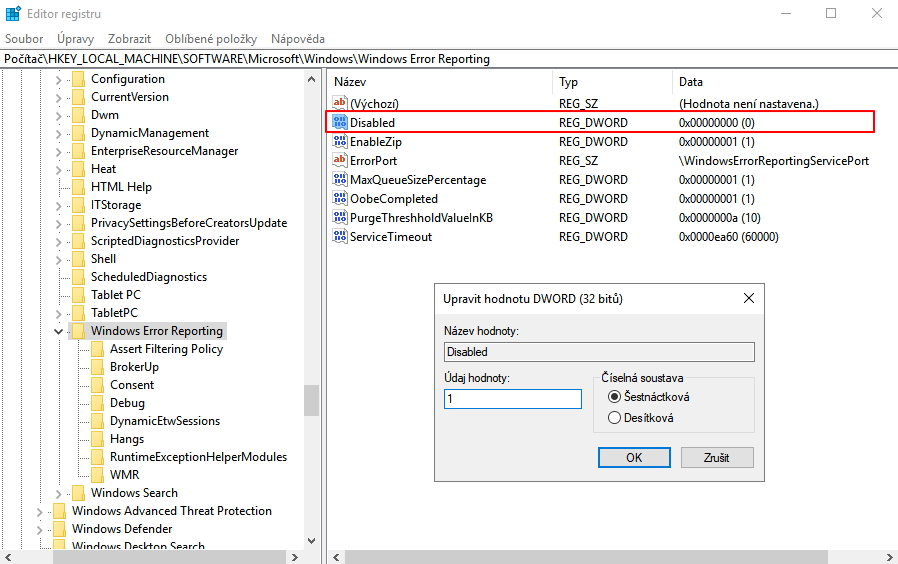This screenshot has height=564, width=898.
Task: Click the Windows Search folder icon
Action: (78, 493)
